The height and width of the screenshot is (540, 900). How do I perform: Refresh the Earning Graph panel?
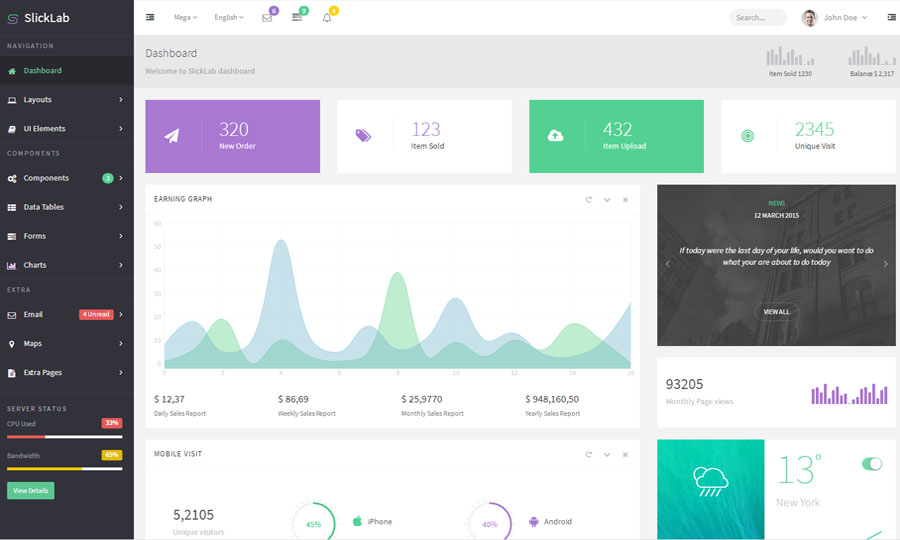click(589, 199)
